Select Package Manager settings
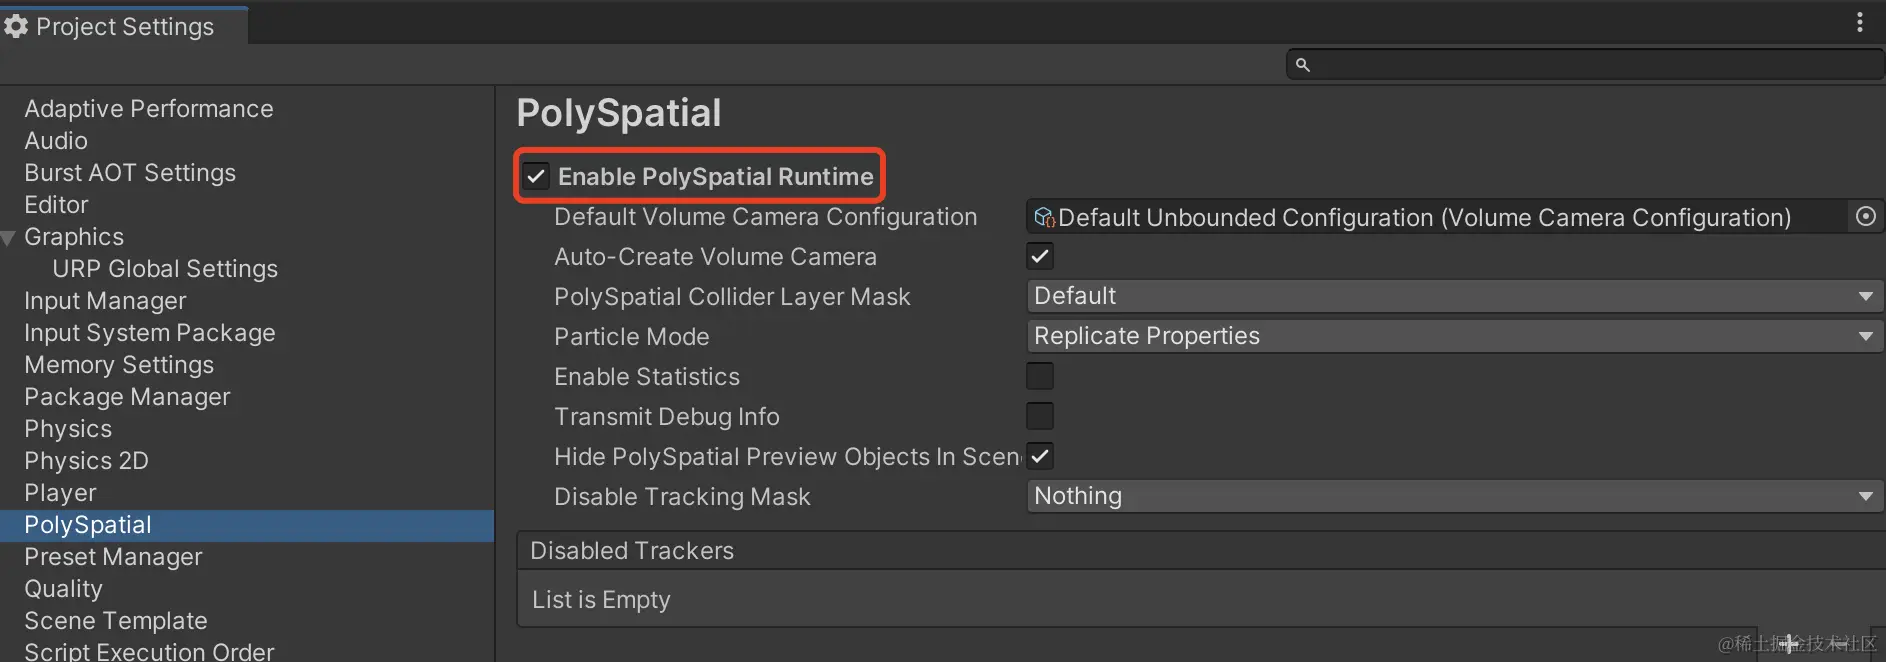This screenshot has width=1886, height=662. pyautogui.click(x=127, y=396)
